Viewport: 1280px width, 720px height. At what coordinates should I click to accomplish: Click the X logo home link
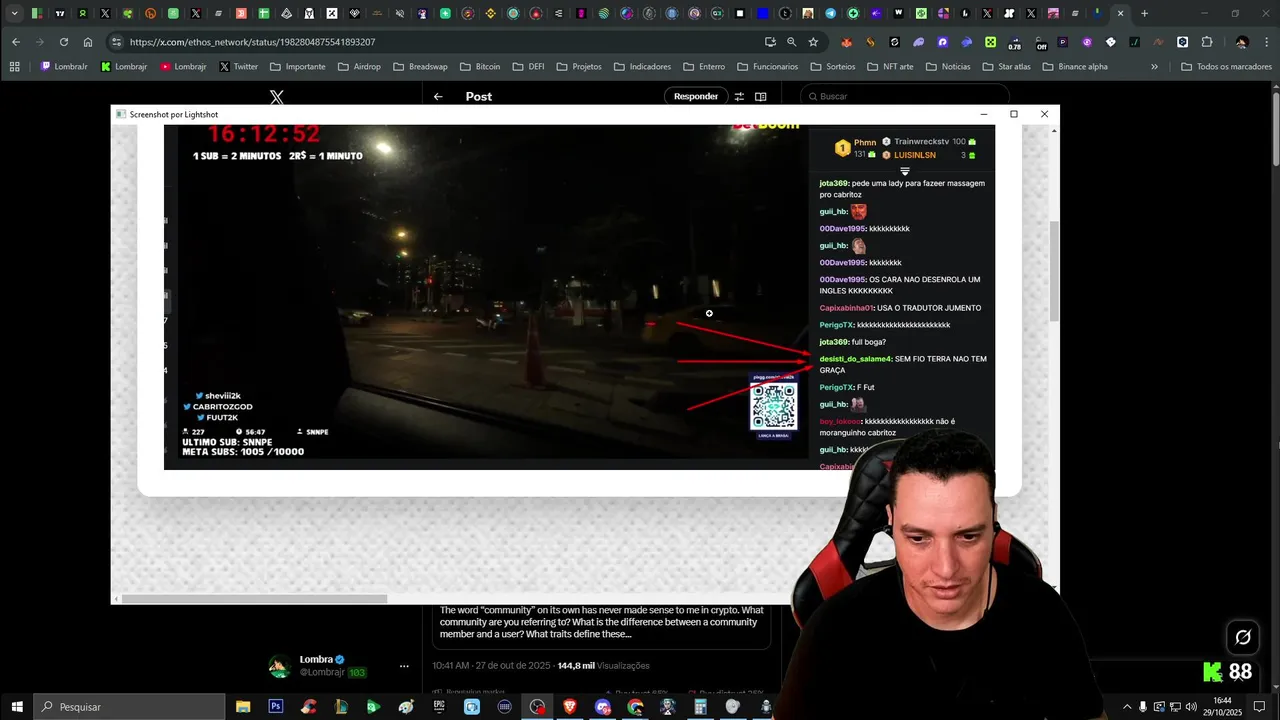tap(277, 97)
